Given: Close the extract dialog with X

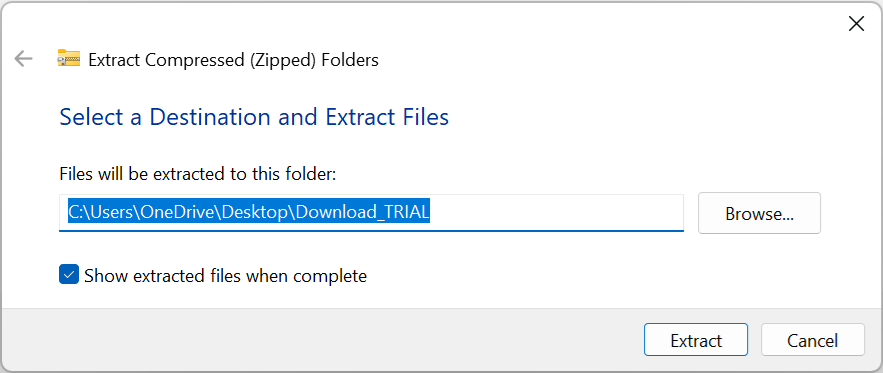Looking at the screenshot, I should (x=856, y=24).
